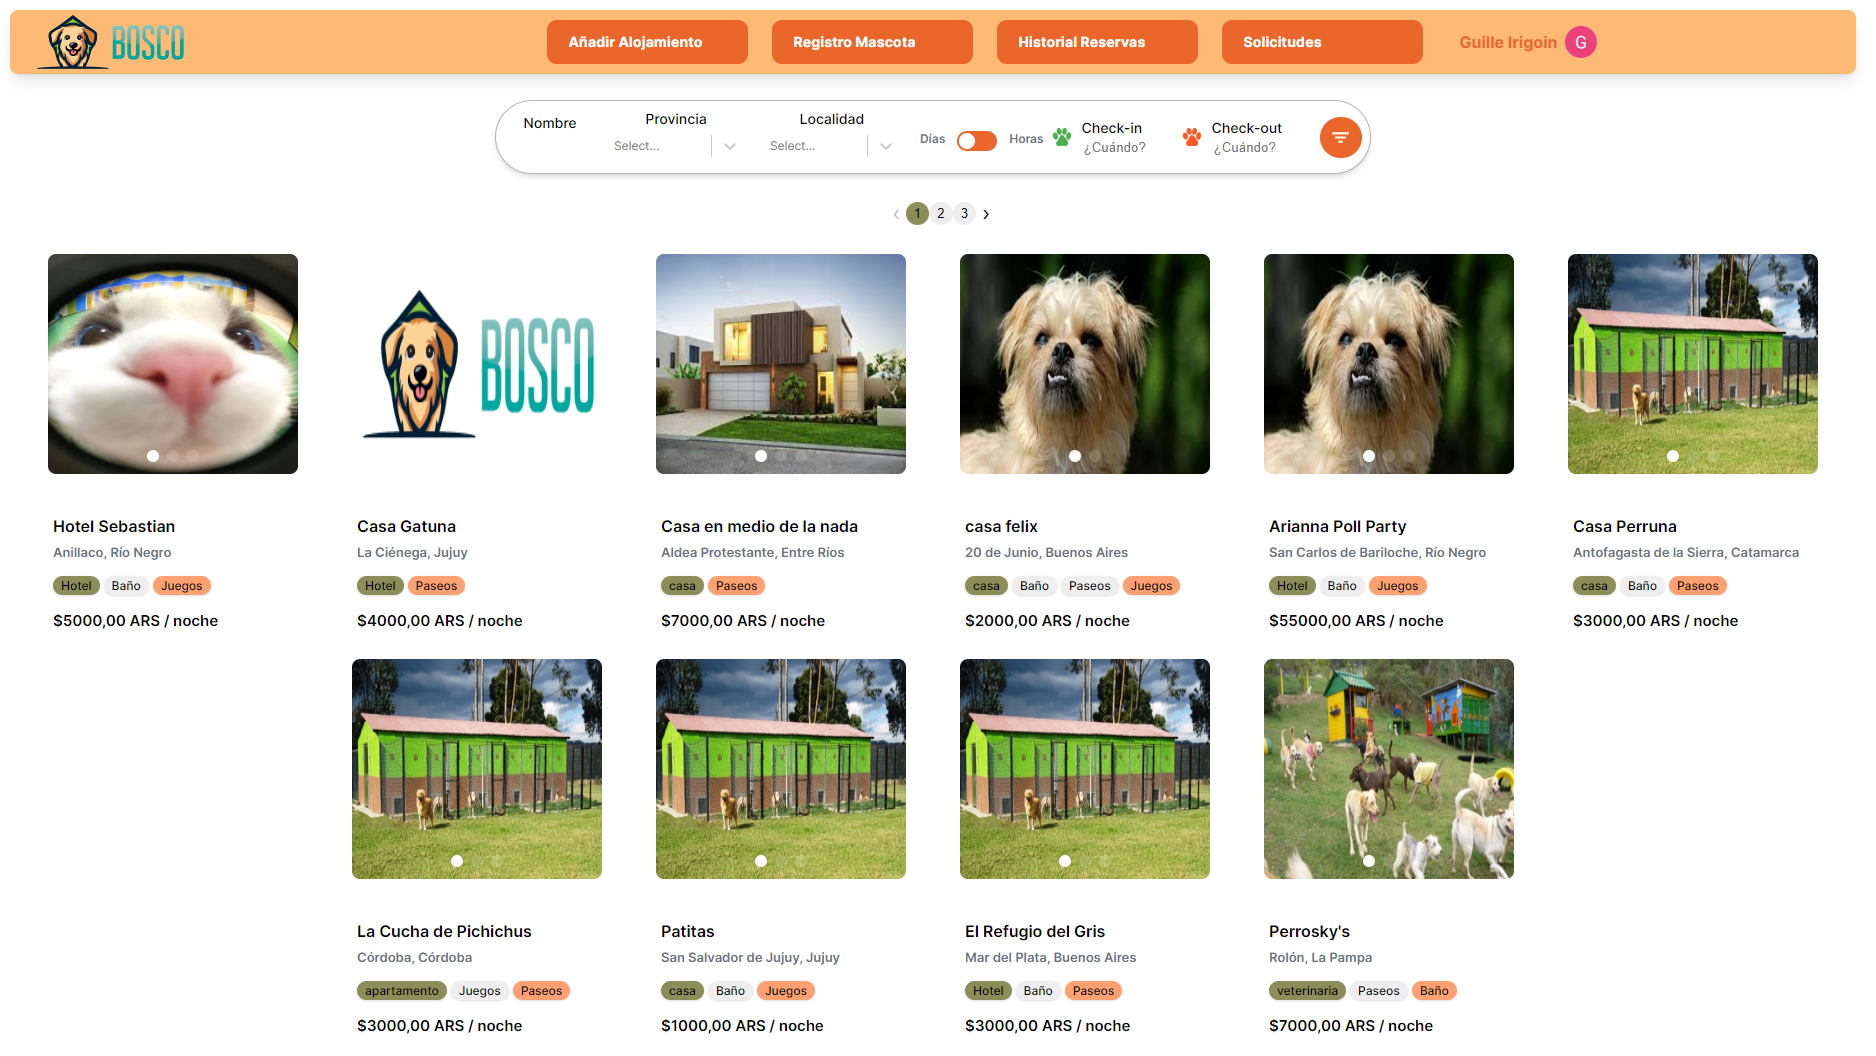The image size is (1876, 1056).
Task: Open the orange filter button
Action: [1340, 137]
